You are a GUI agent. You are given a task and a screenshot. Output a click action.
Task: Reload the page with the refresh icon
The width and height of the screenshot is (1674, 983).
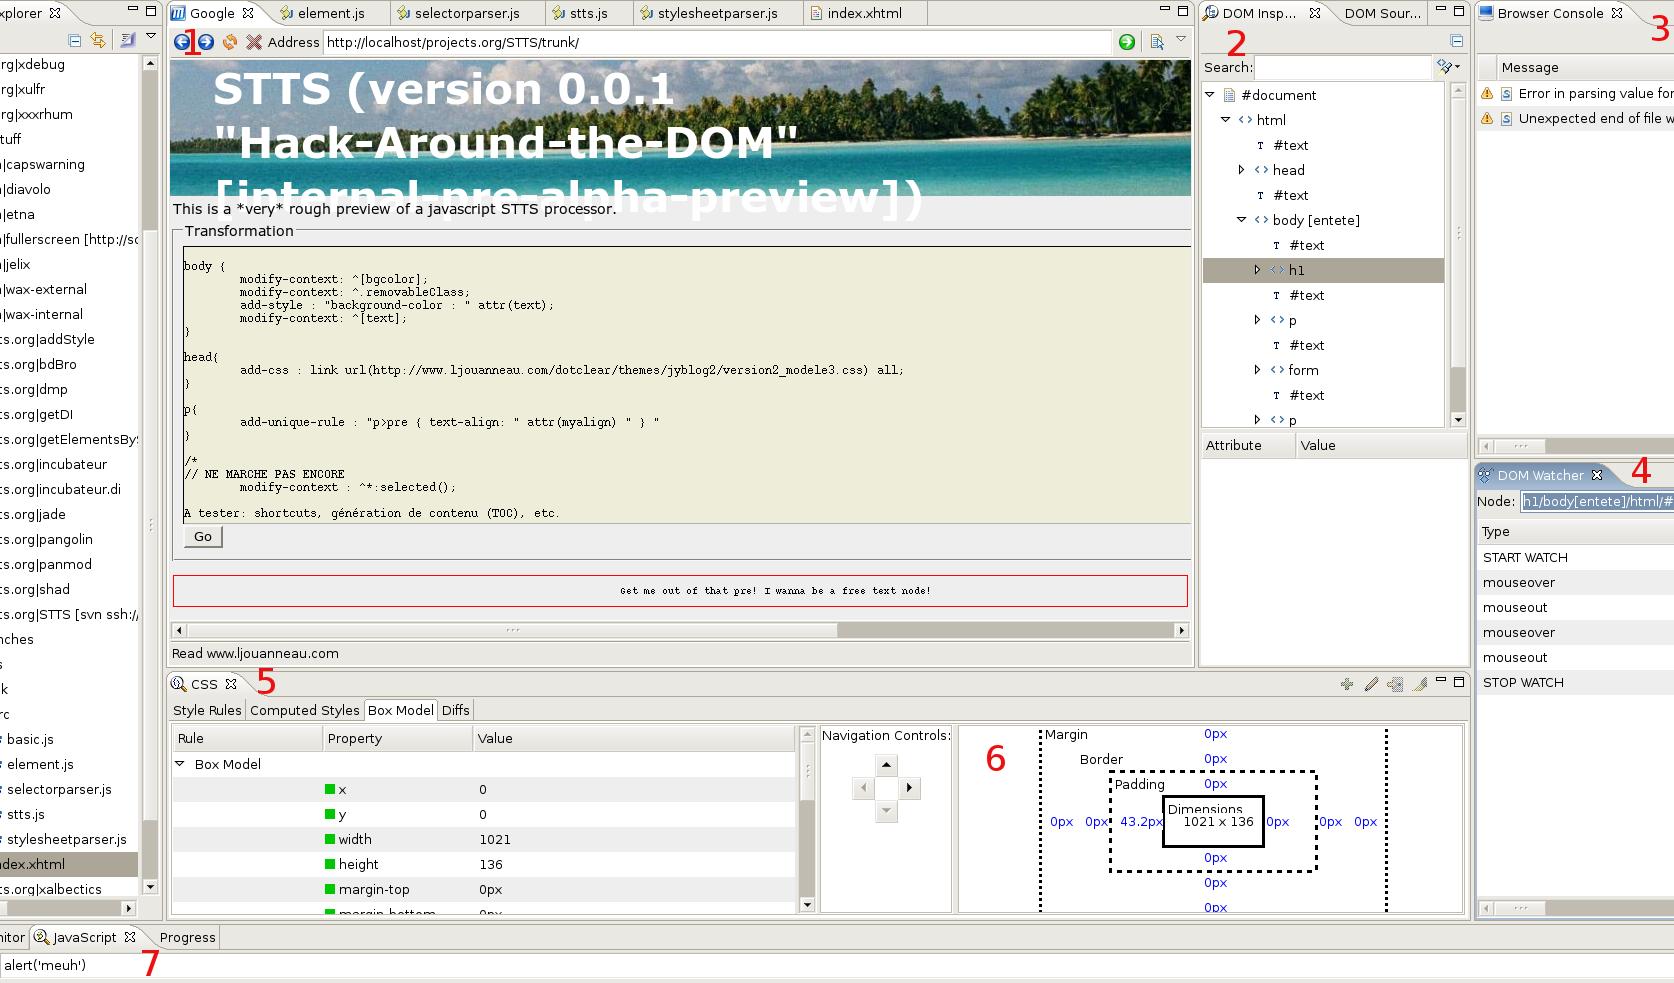tap(230, 42)
